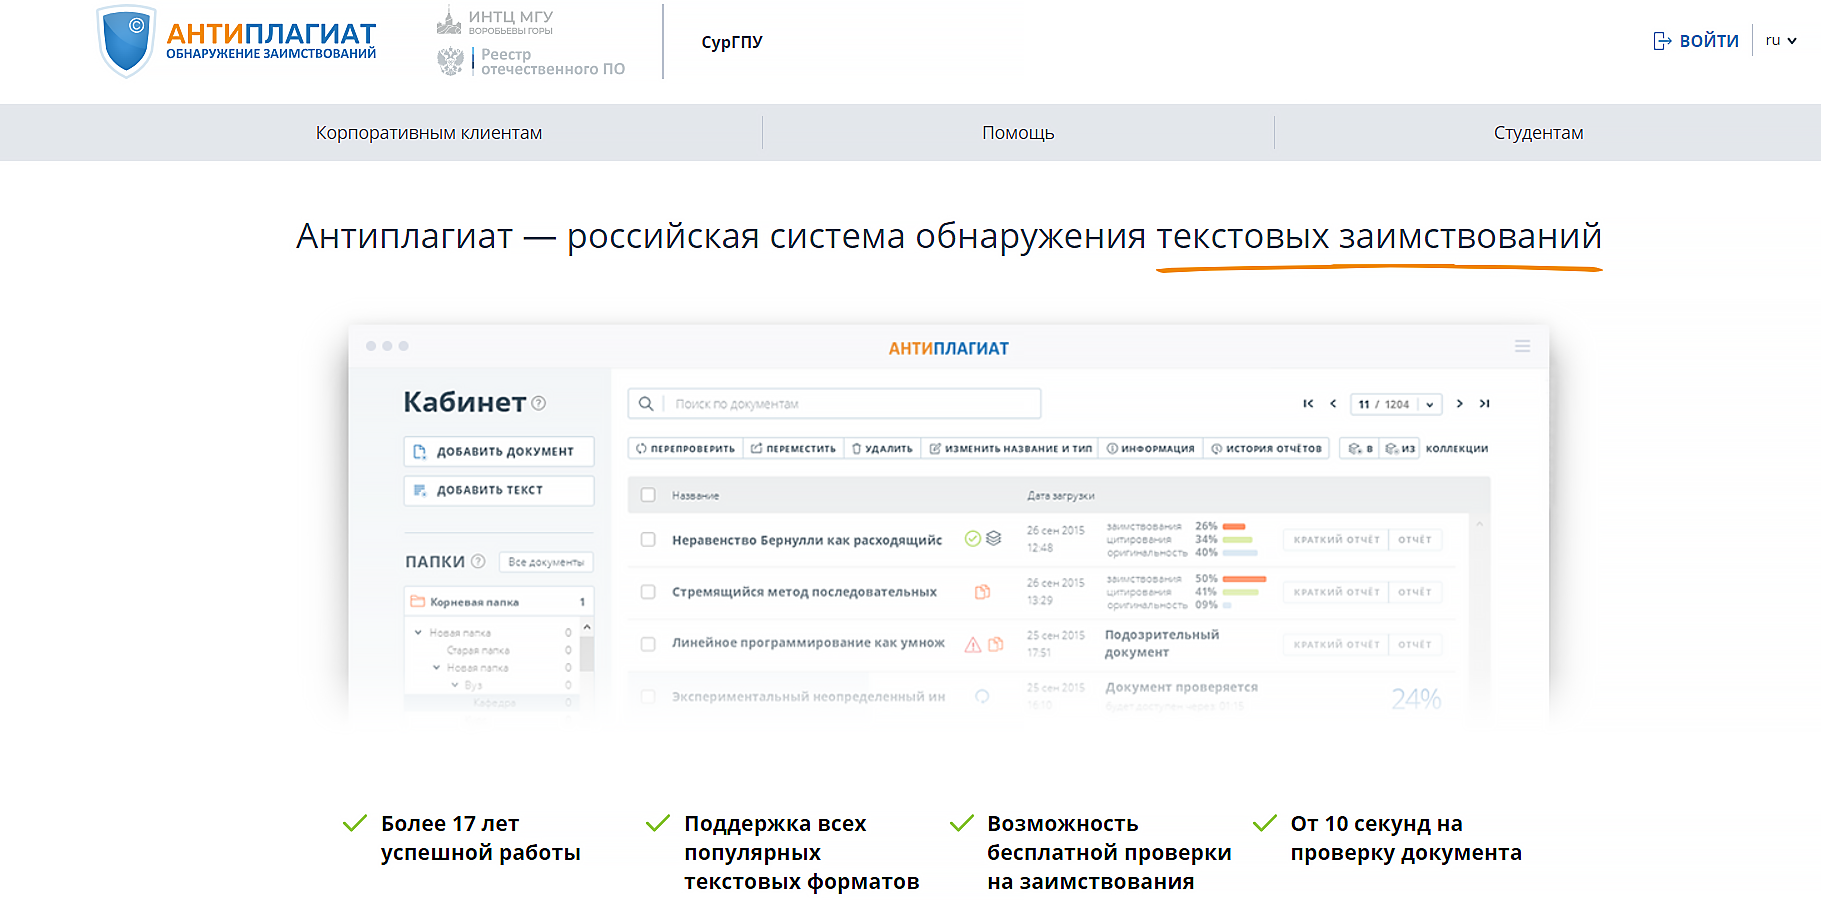
Task: Click ПЕРЕМЕСТИТЬ toolbar button
Action: point(793,449)
